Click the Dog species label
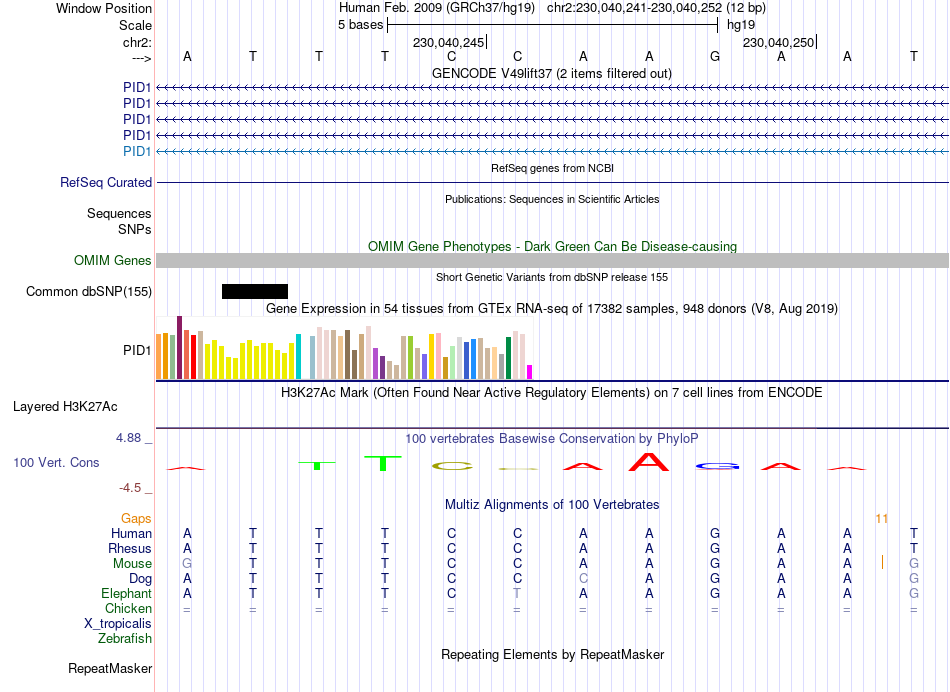950x692 pixels. click(x=140, y=579)
